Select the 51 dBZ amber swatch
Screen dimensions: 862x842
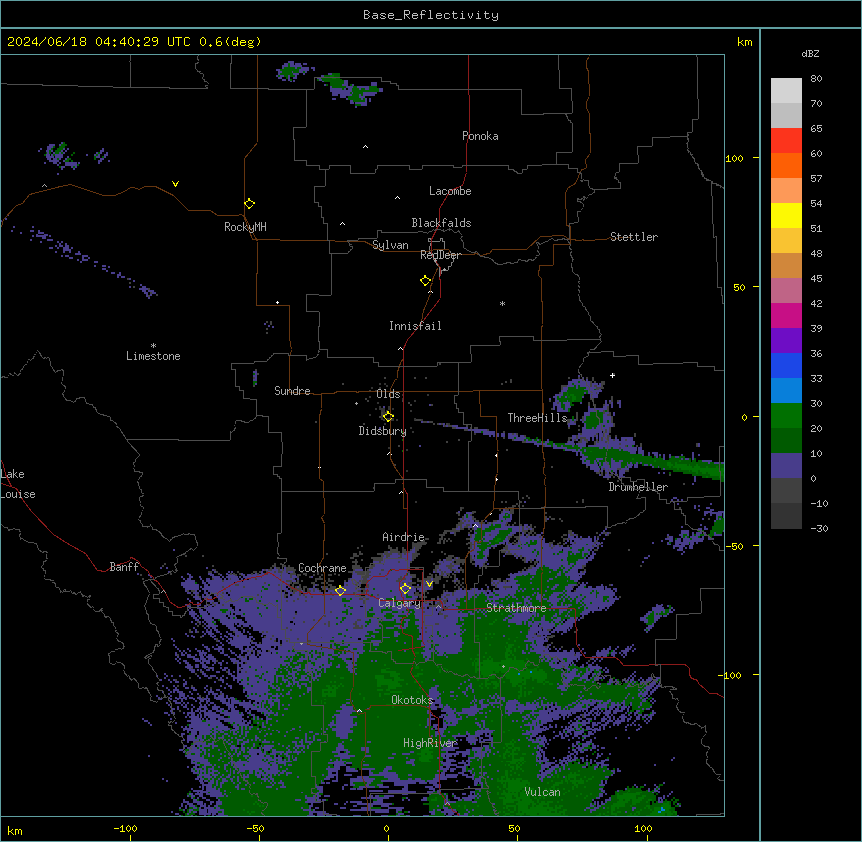[786, 240]
